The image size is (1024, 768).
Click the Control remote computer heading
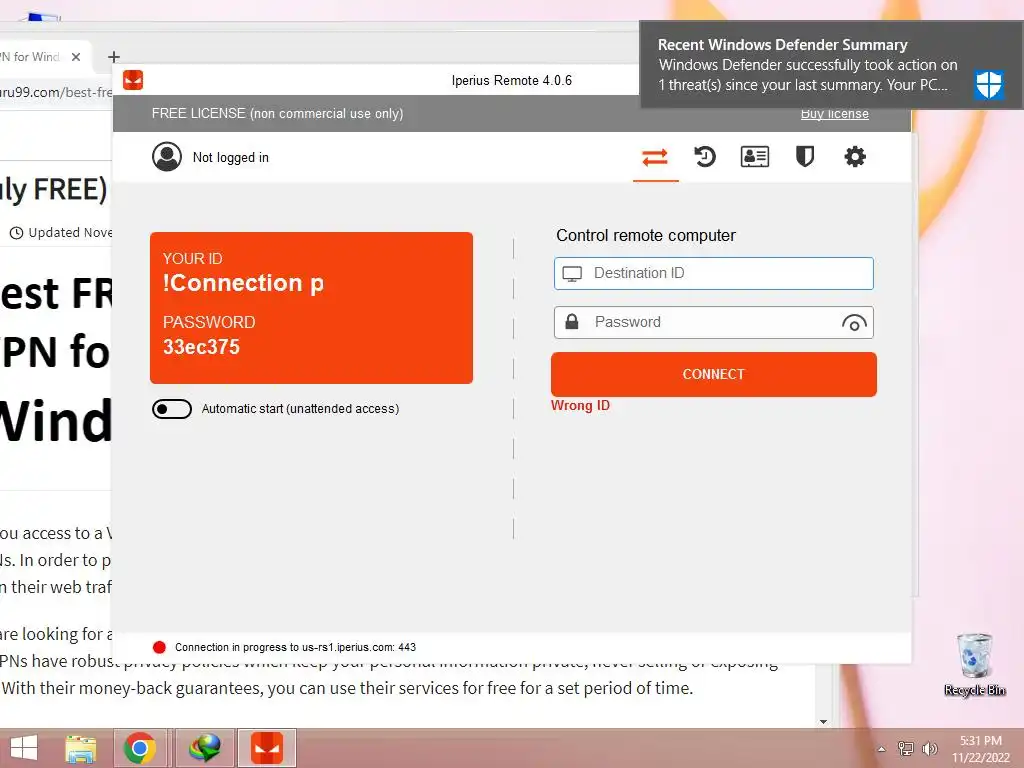click(646, 236)
